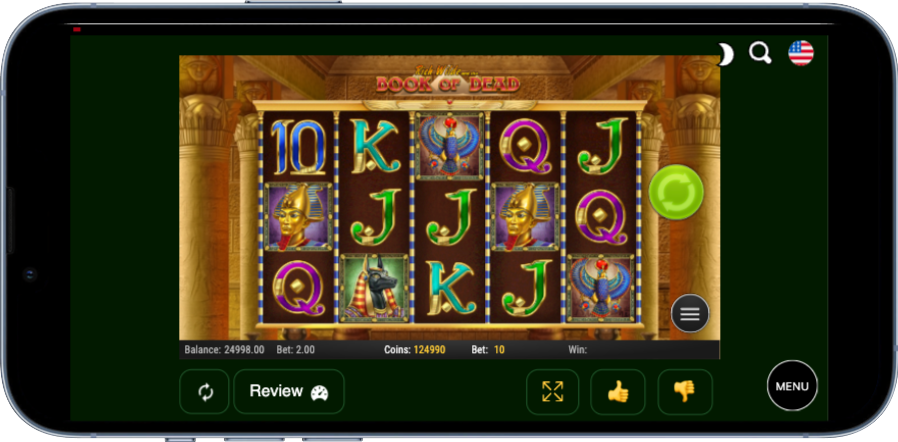Screen dimensions: 898x442
Task: Like the game with thumbs up
Action: [x=618, y=392]
